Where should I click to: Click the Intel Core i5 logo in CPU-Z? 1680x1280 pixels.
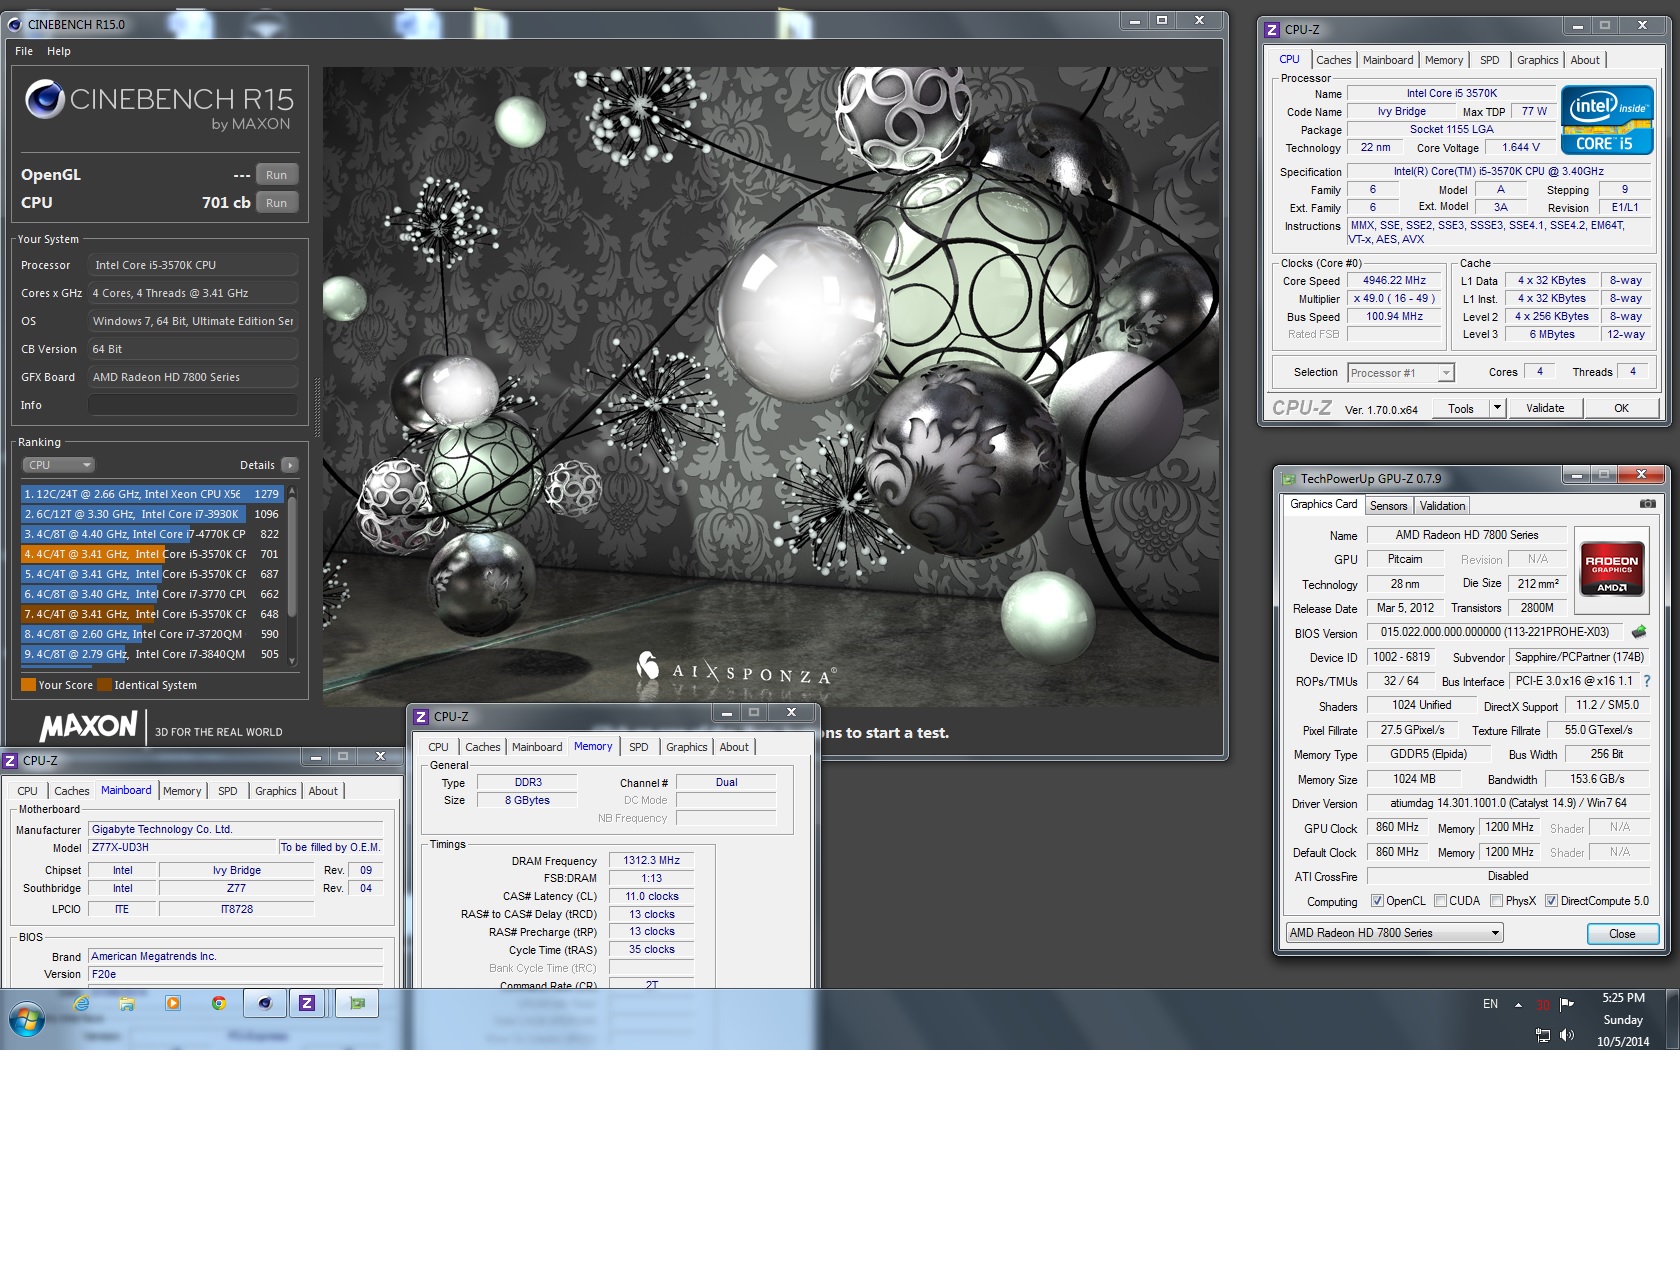[1607, 120]
